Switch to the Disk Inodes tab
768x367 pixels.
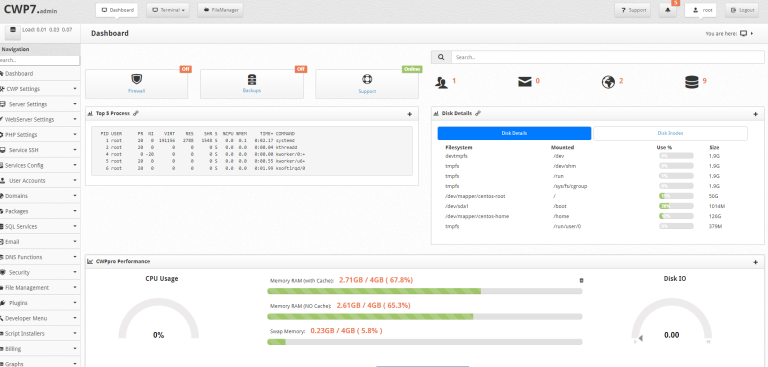[670, 133]
